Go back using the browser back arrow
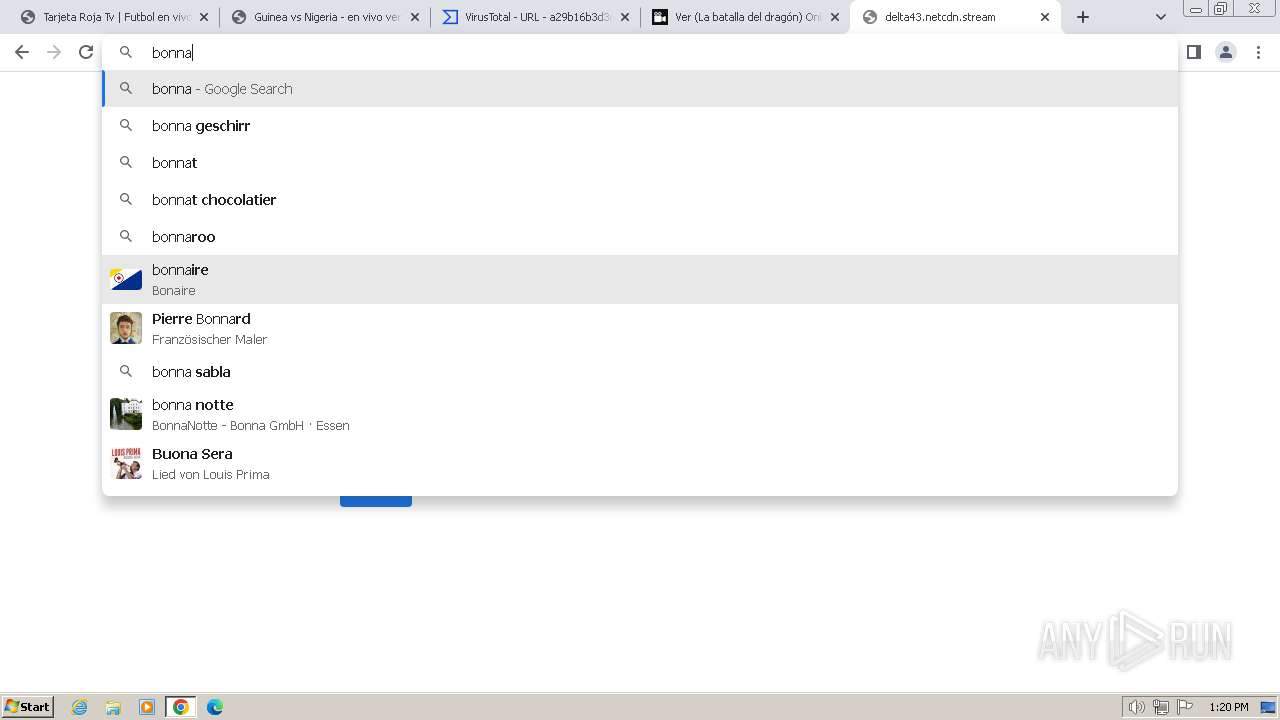The image size is (1280, 720). (x=22, y=52)
